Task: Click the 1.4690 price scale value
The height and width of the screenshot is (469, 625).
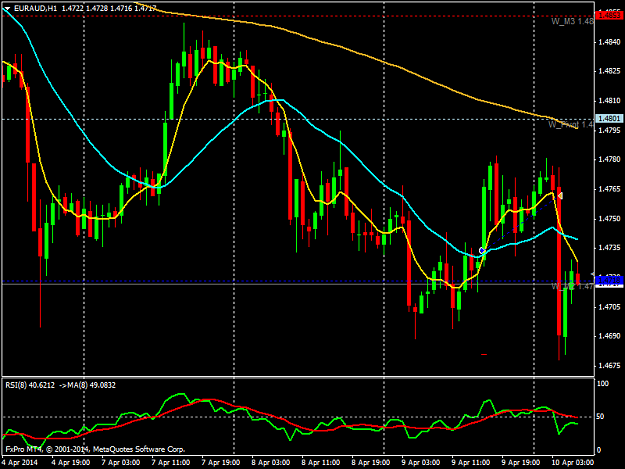Action: point(609,336)
